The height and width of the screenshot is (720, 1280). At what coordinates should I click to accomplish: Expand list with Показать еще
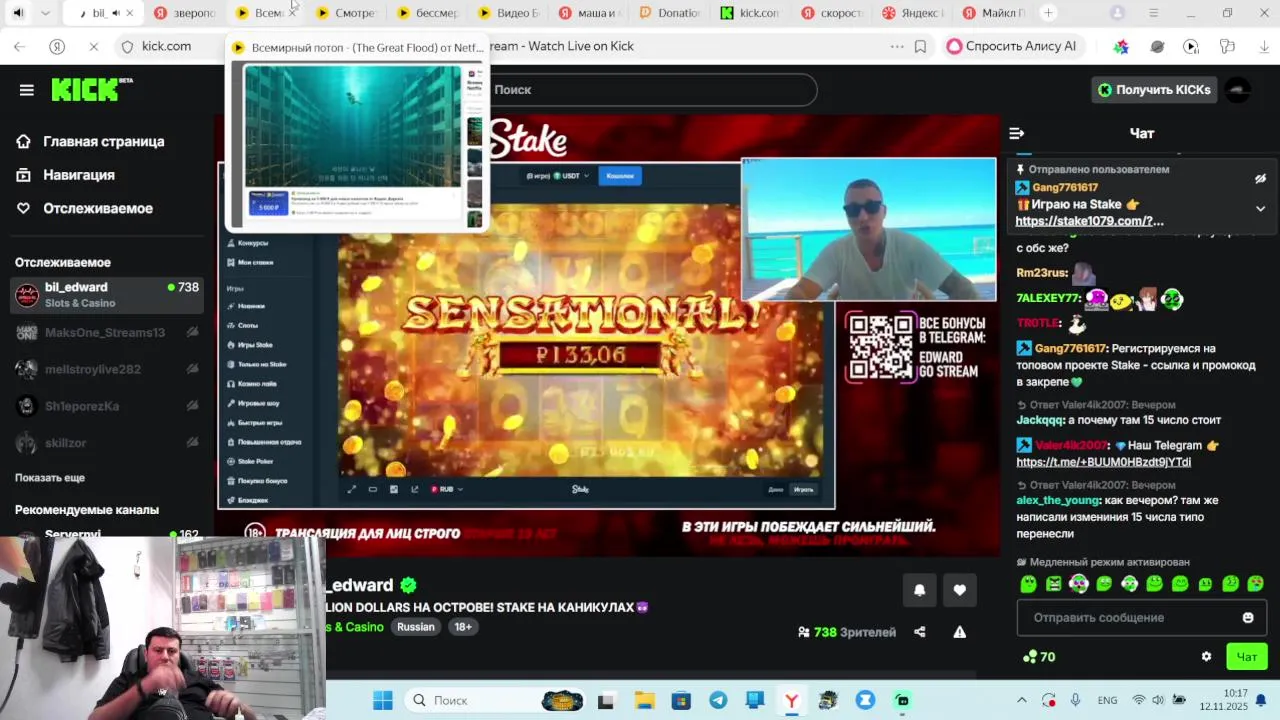click(50, 478)
